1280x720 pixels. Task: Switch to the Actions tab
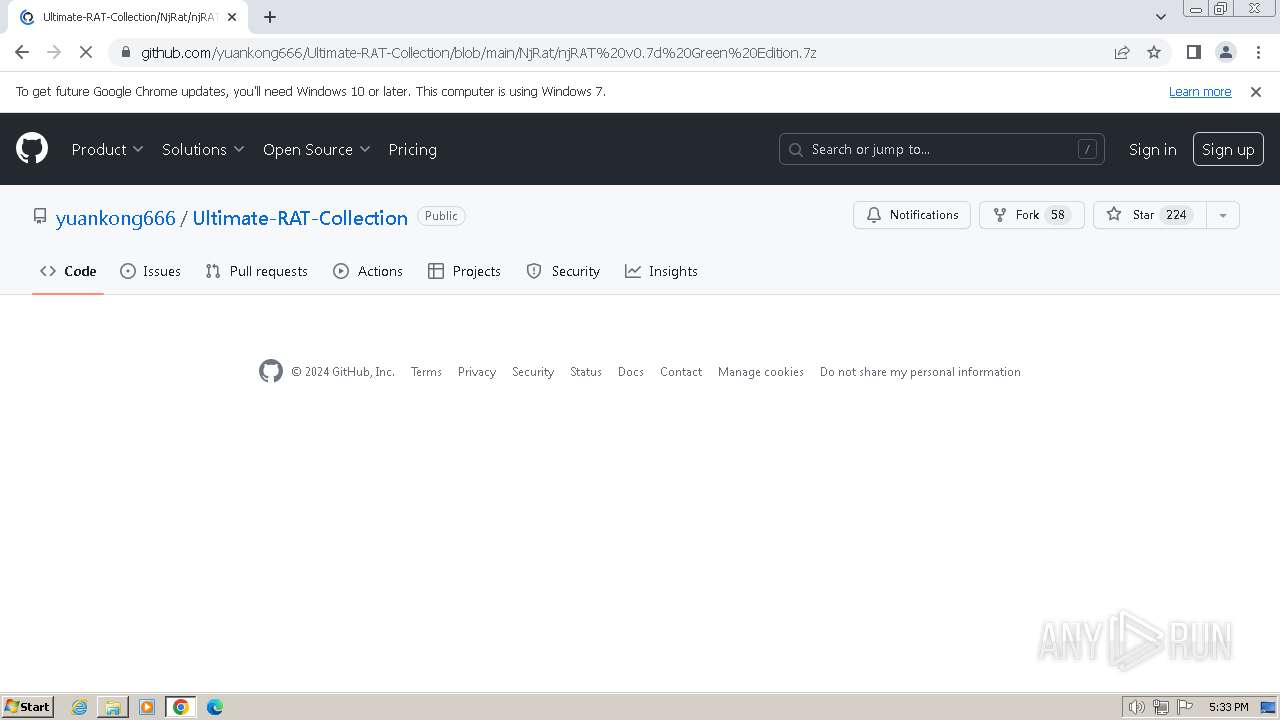[367, 271]
